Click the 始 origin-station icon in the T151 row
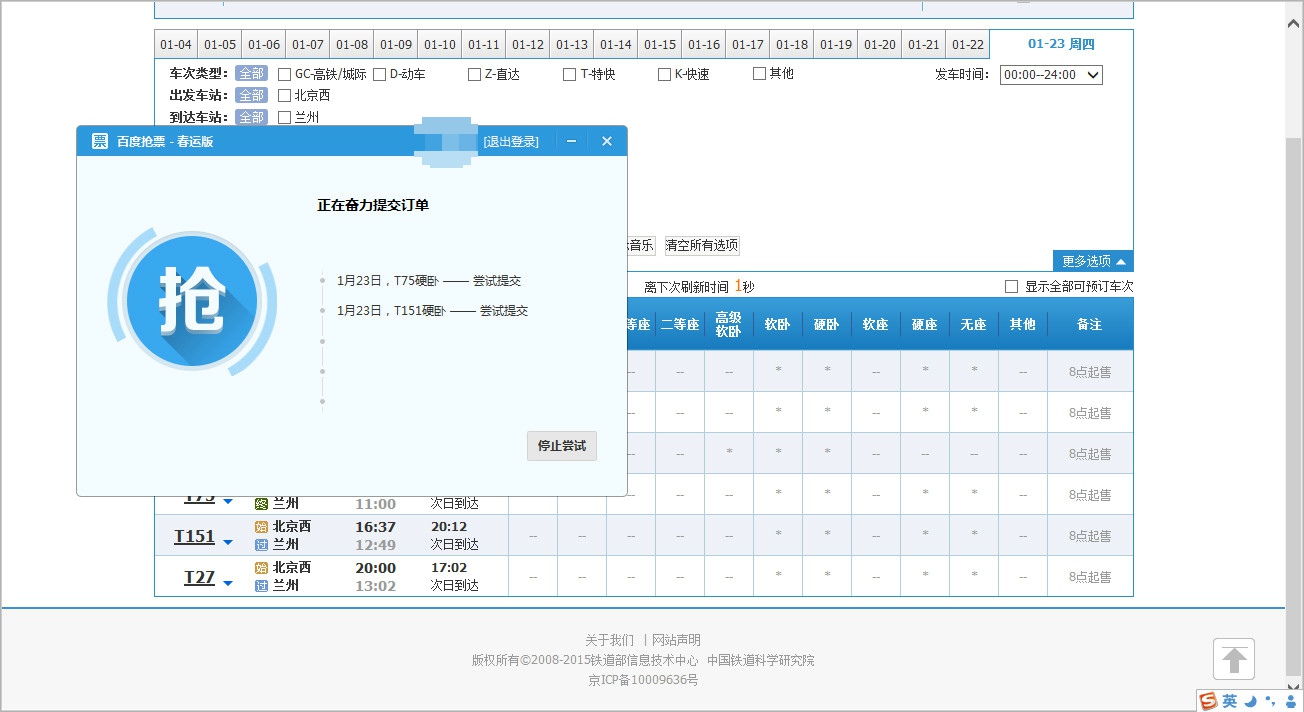1304x712 pixels. [x=262, y=526]
